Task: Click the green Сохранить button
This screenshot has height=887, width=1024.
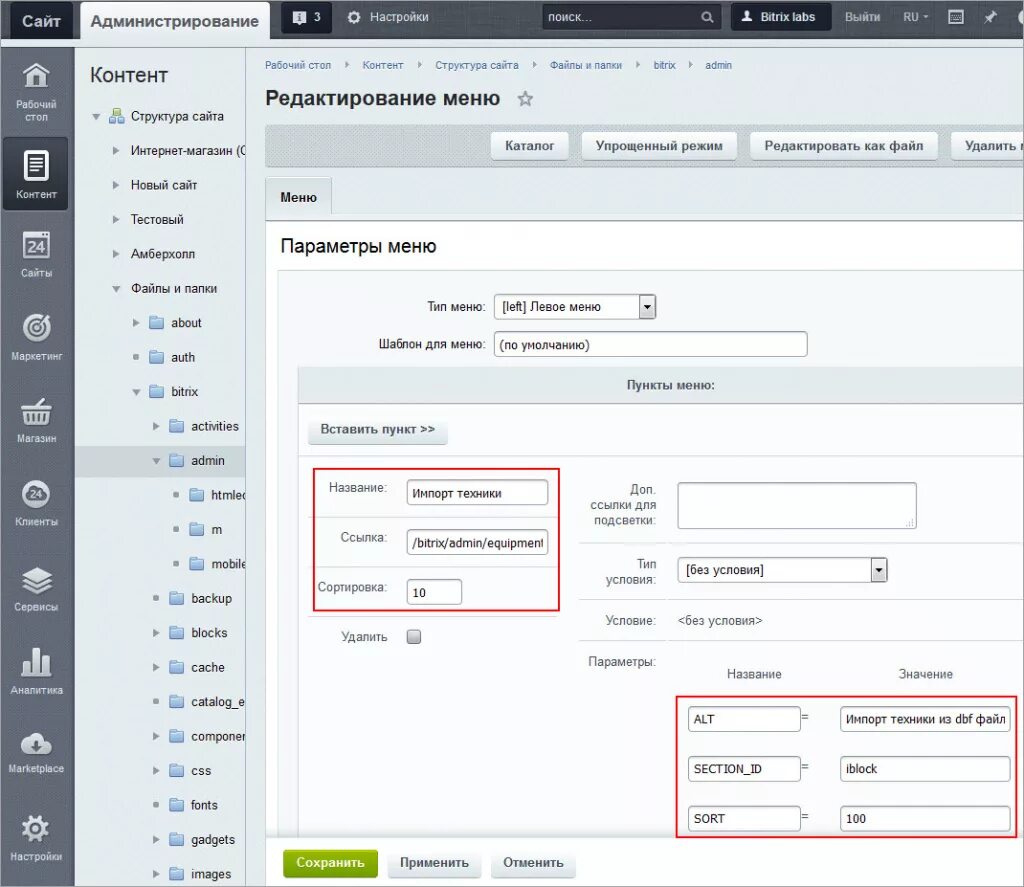Action: point(330,862)
